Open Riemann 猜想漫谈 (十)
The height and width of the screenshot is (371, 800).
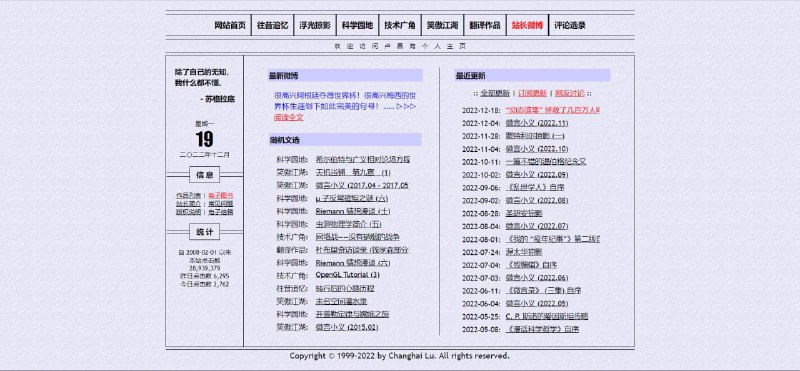click(353, 211)
